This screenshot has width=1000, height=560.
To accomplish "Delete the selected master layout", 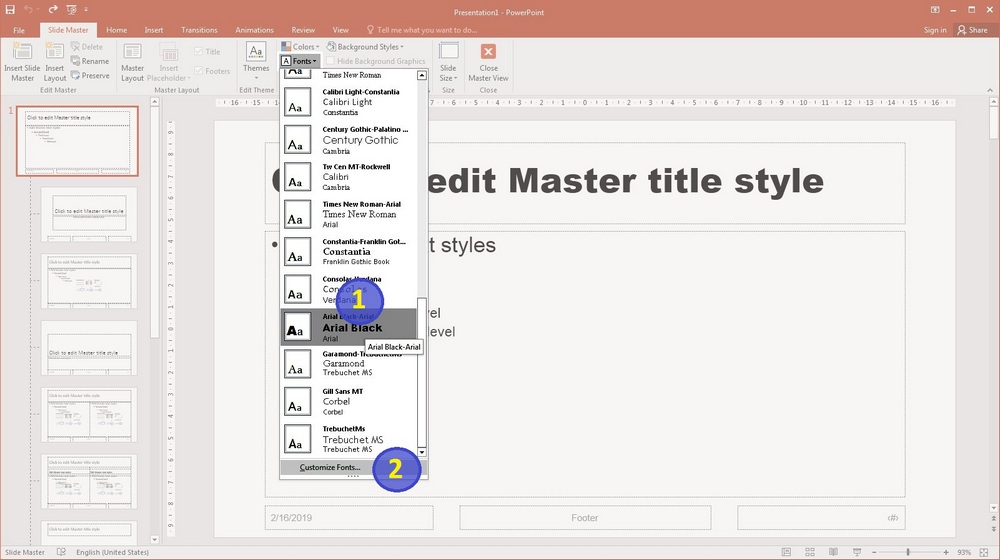I will (x=87, y=47).
